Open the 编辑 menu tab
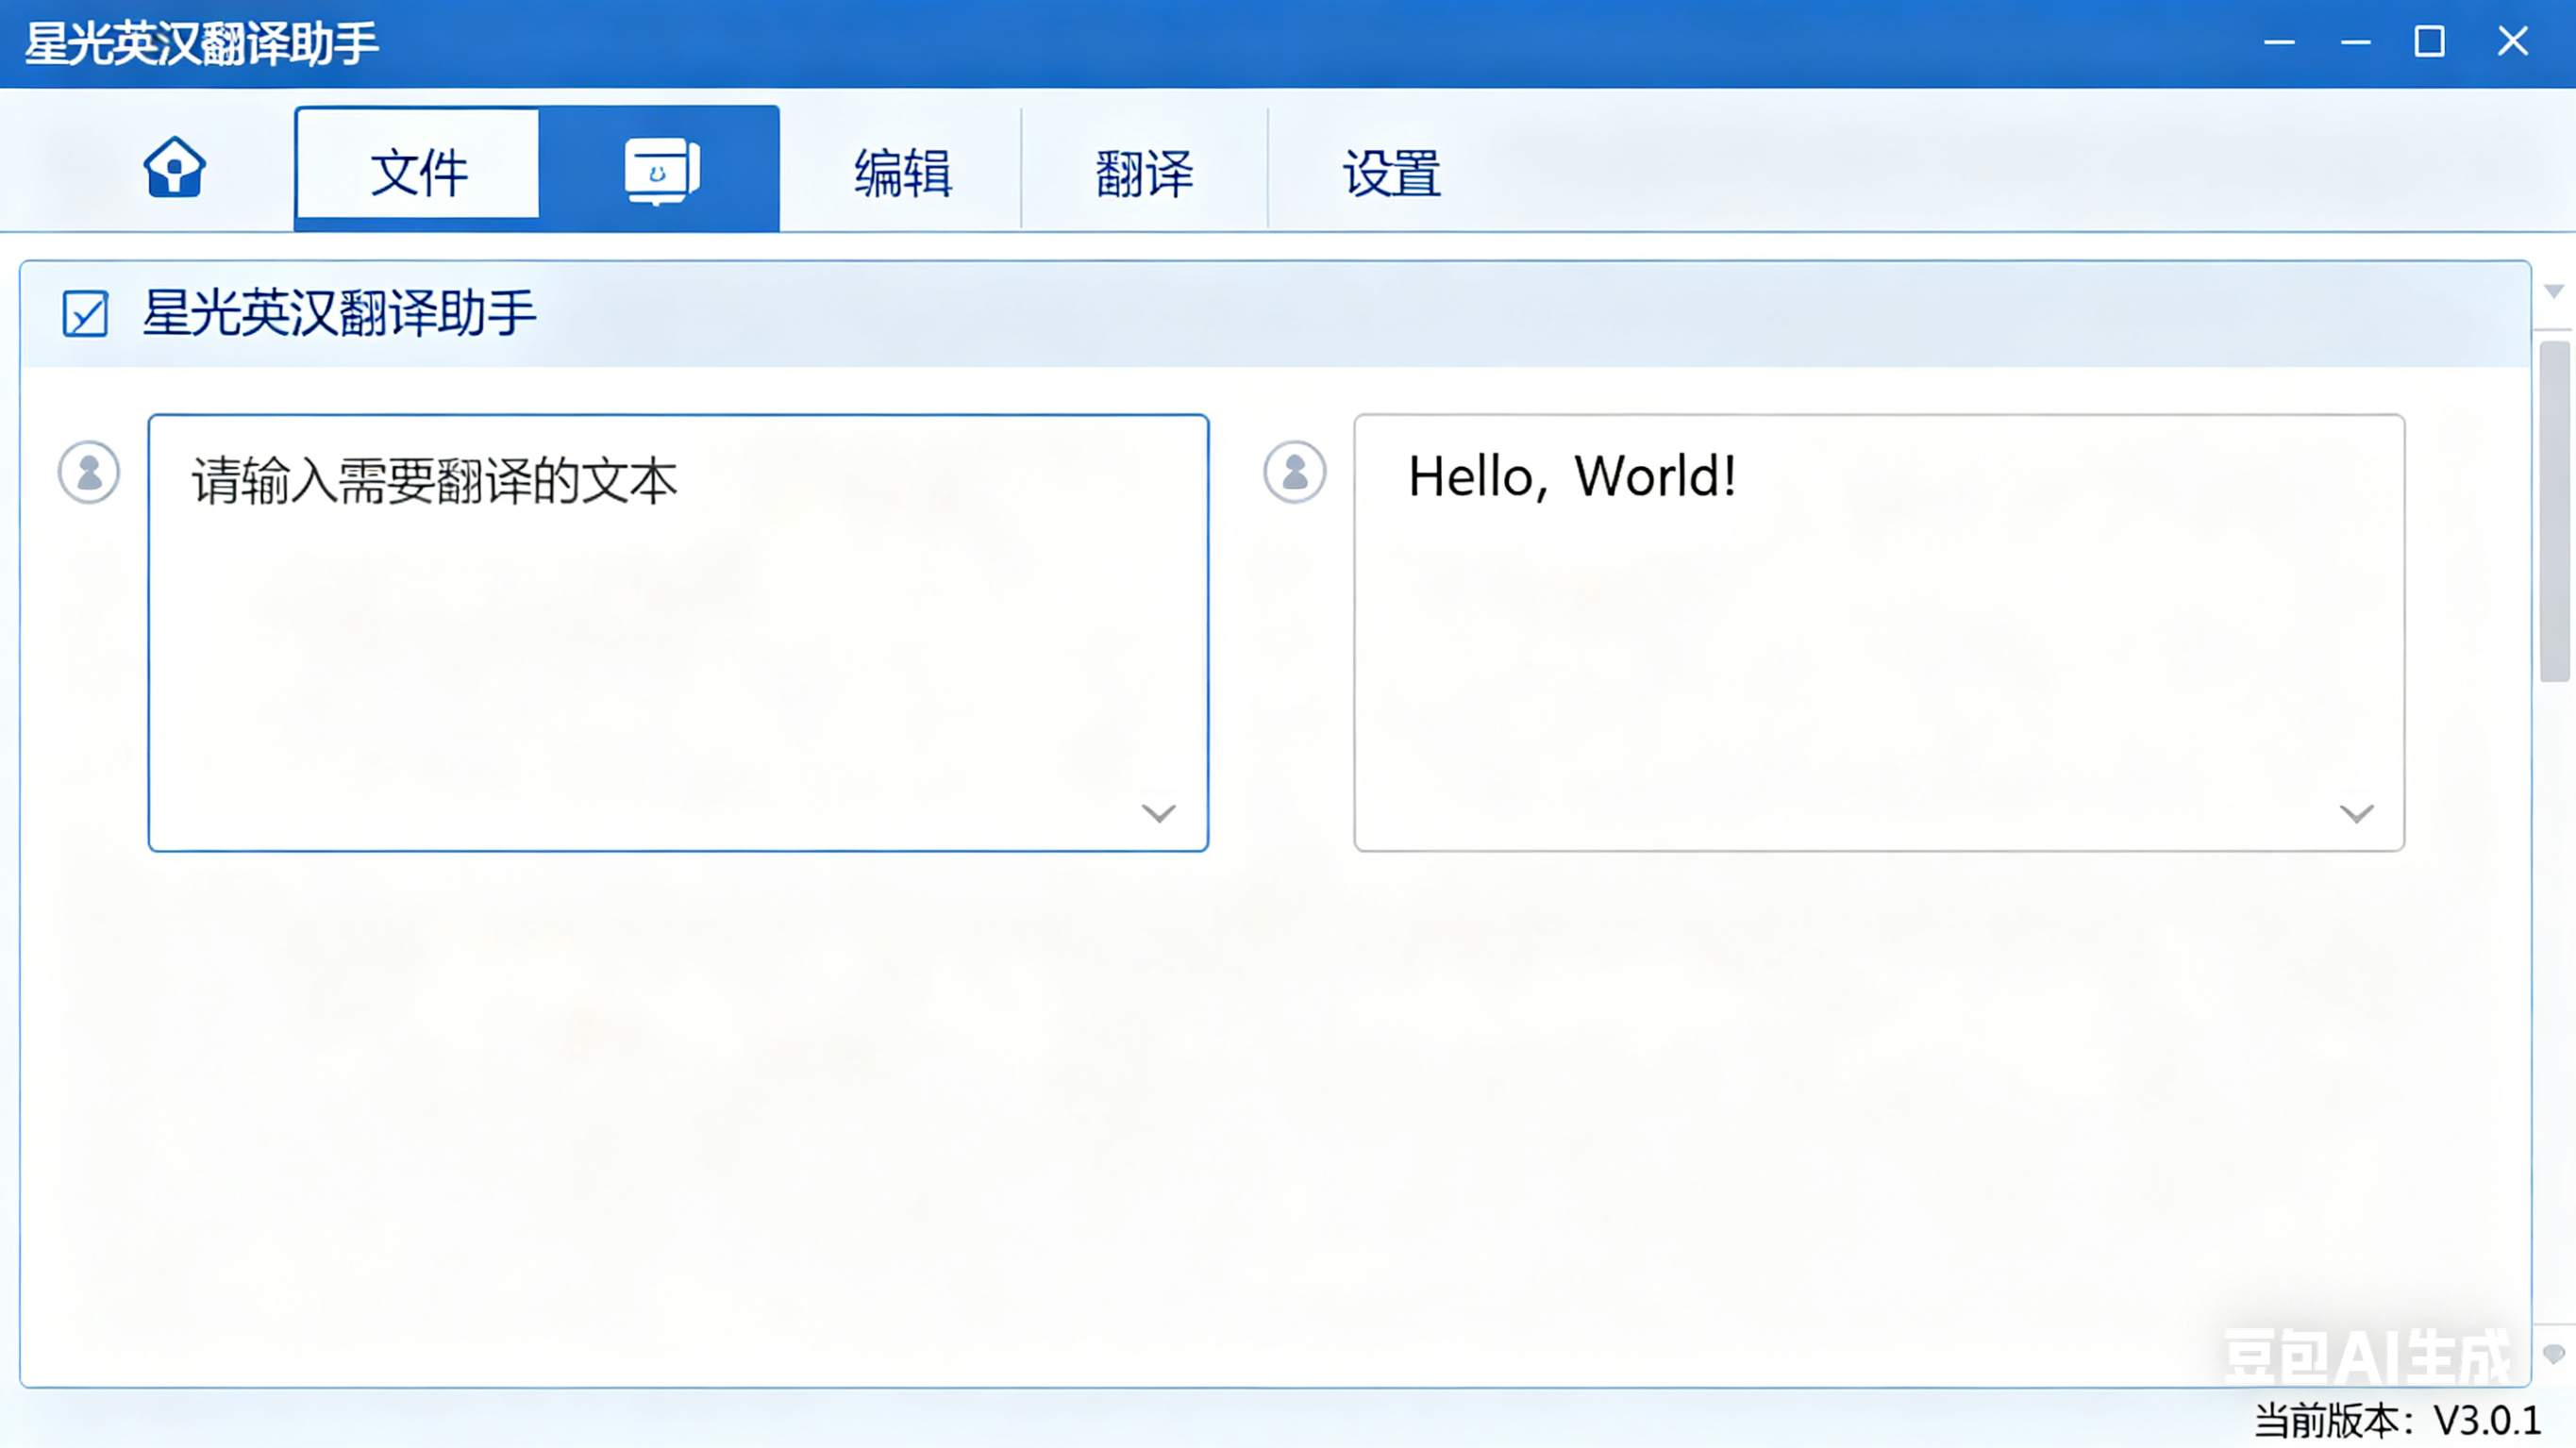The height and width of the screenshot is (1448, 2576). 902,172
